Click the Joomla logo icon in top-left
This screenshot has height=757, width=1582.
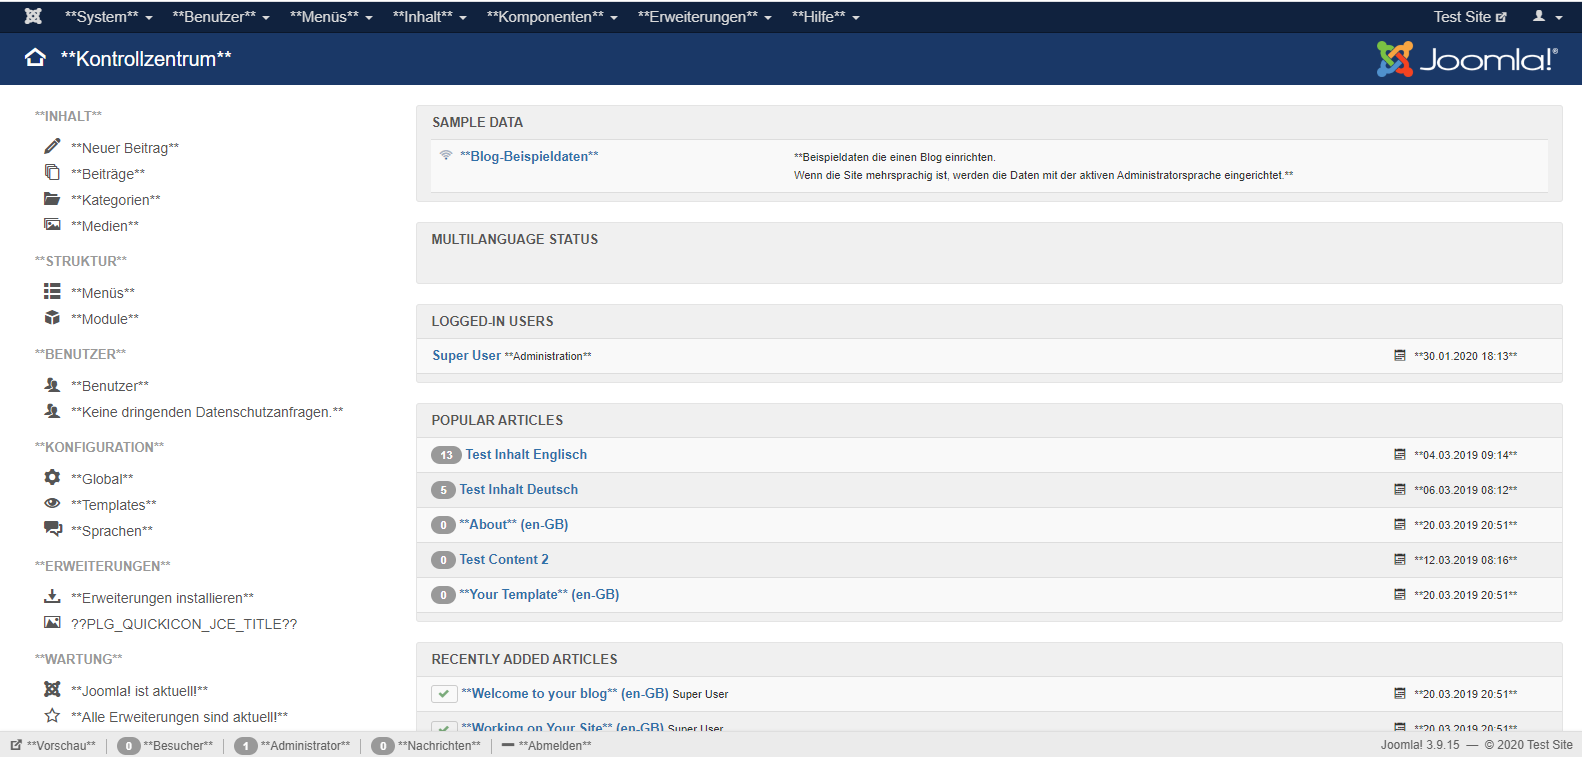33,16
